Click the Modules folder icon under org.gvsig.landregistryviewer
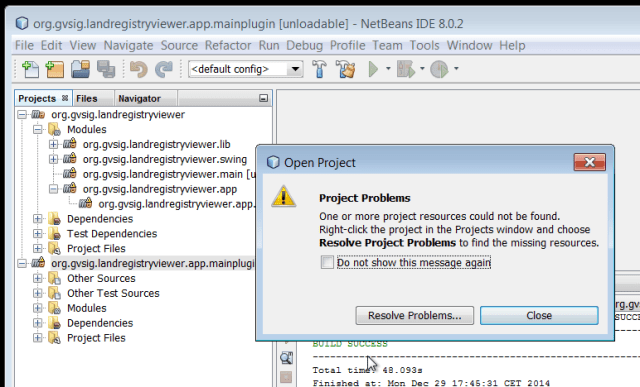 [x=54, y=129]
